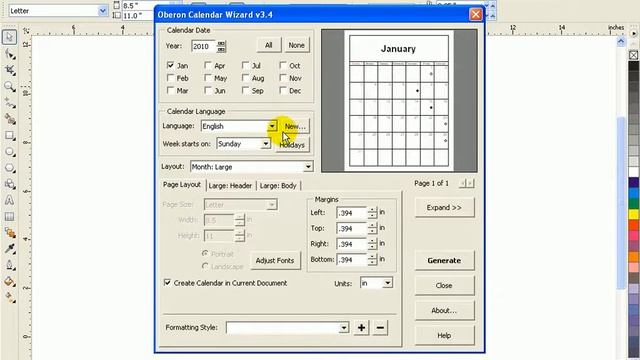Adjust the Year spinner arrows

coord(221,46)
